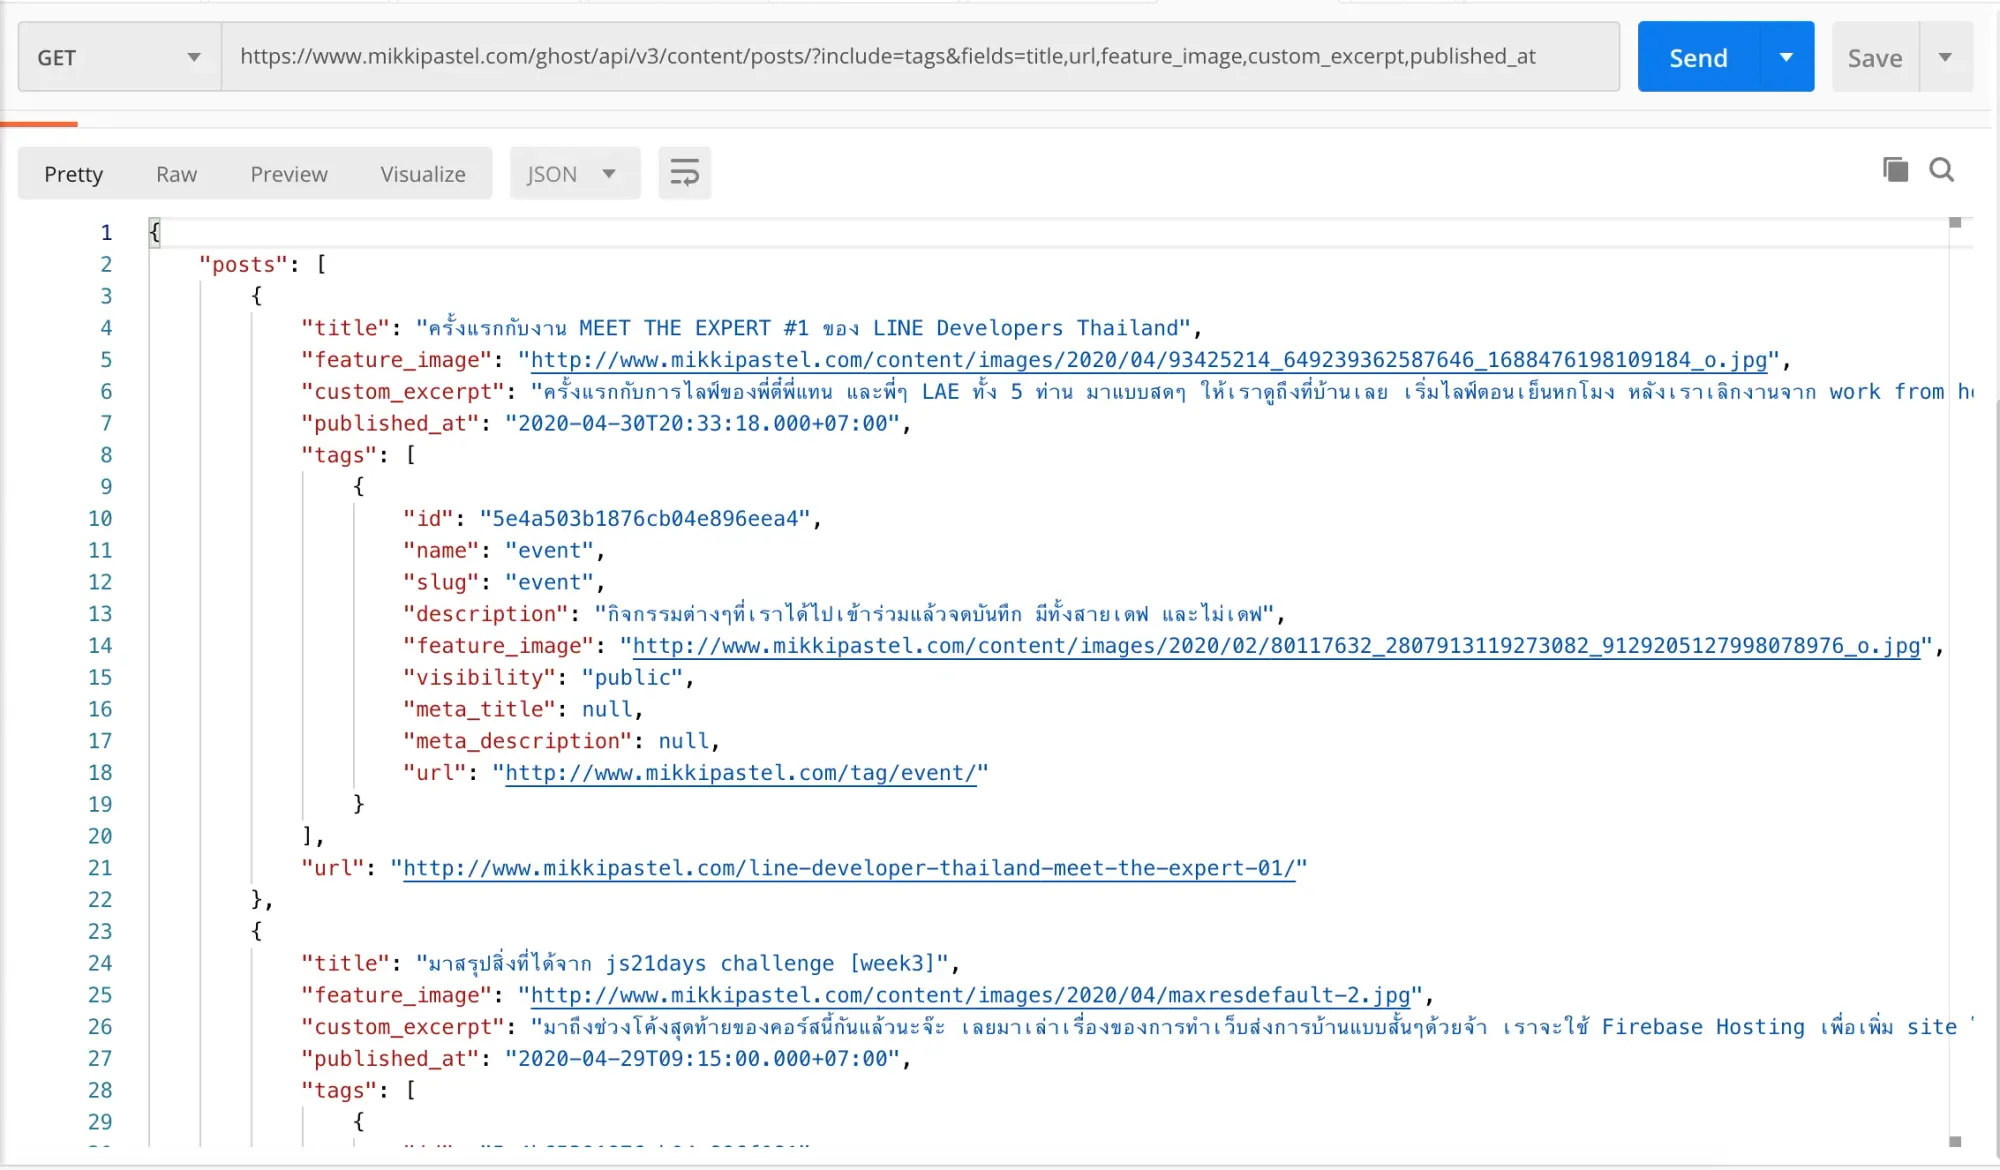This screenshot has width=2000, height=1170.
Task: Click the request URL input field
Action: [x=920, y=57]
